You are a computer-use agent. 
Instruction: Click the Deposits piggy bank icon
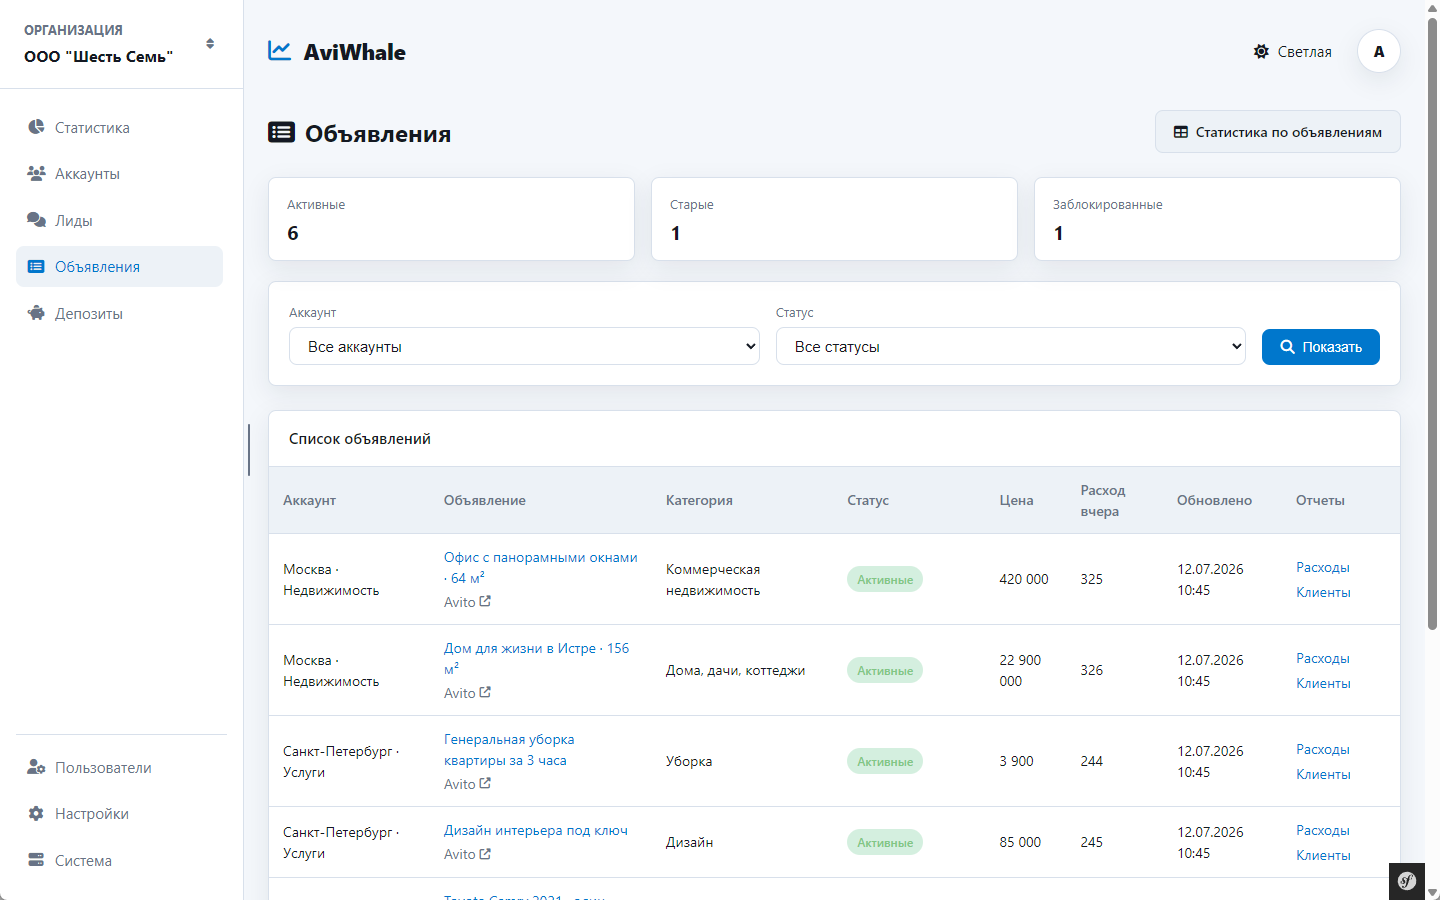36,313
